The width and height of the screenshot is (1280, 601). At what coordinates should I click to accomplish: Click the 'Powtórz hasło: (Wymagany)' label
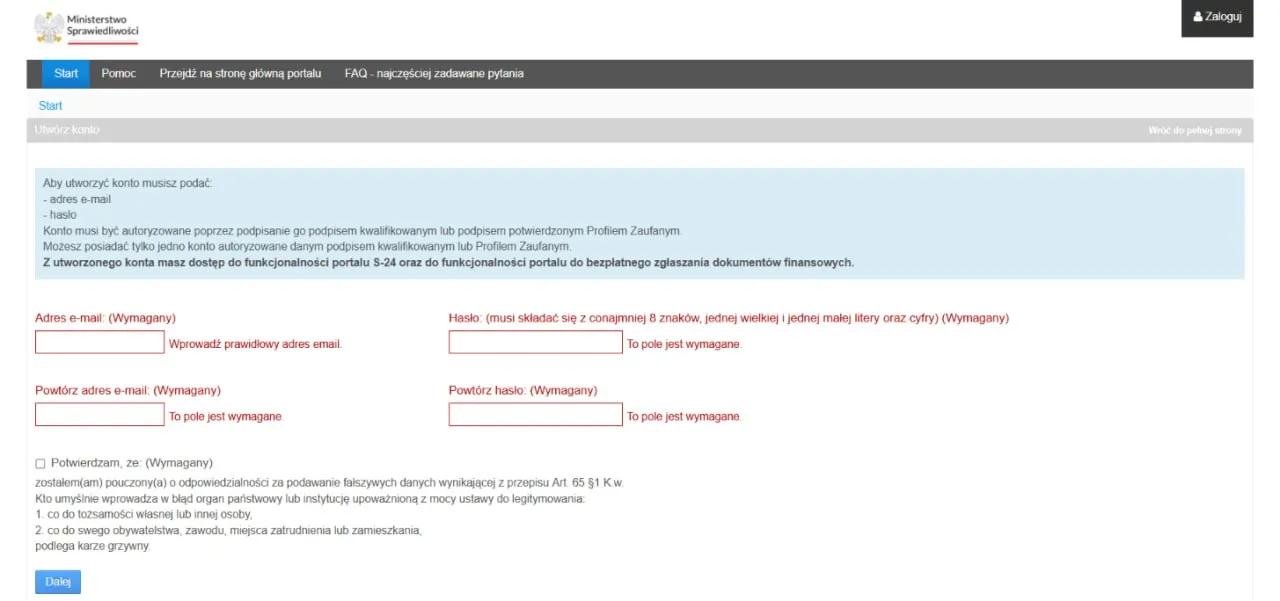pyautogui.click(x=523, y=390)
